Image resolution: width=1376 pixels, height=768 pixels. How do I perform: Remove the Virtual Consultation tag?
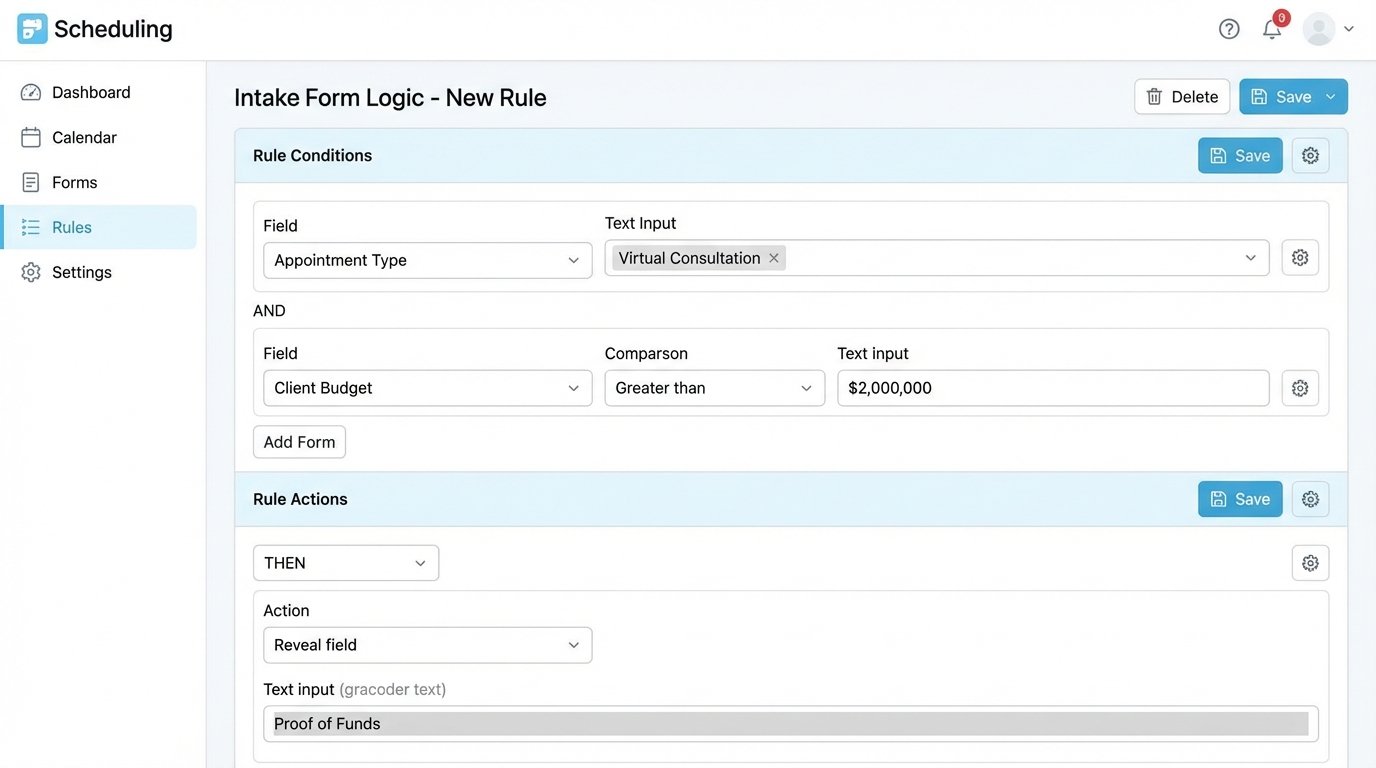[x=774, y=257]
